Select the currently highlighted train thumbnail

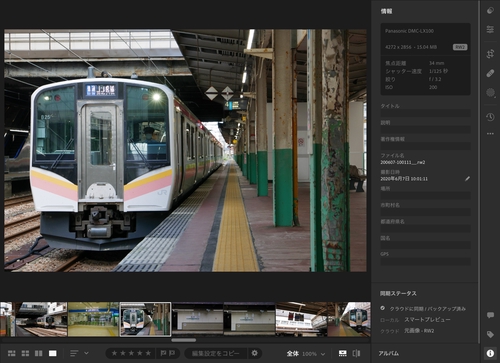145,319
